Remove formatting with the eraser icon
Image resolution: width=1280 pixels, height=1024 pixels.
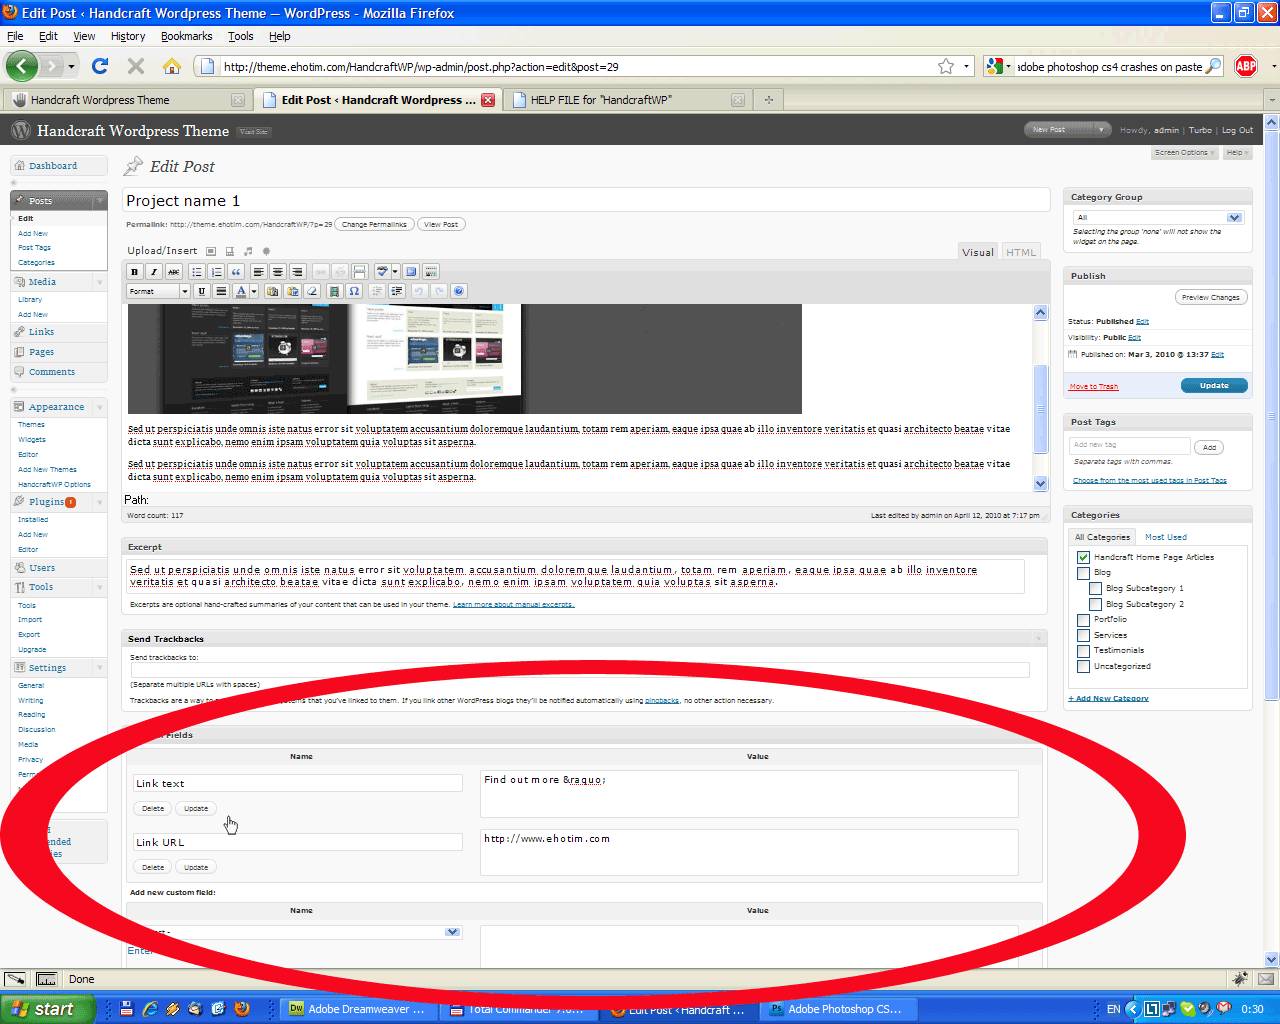click(x=312, y=292)
